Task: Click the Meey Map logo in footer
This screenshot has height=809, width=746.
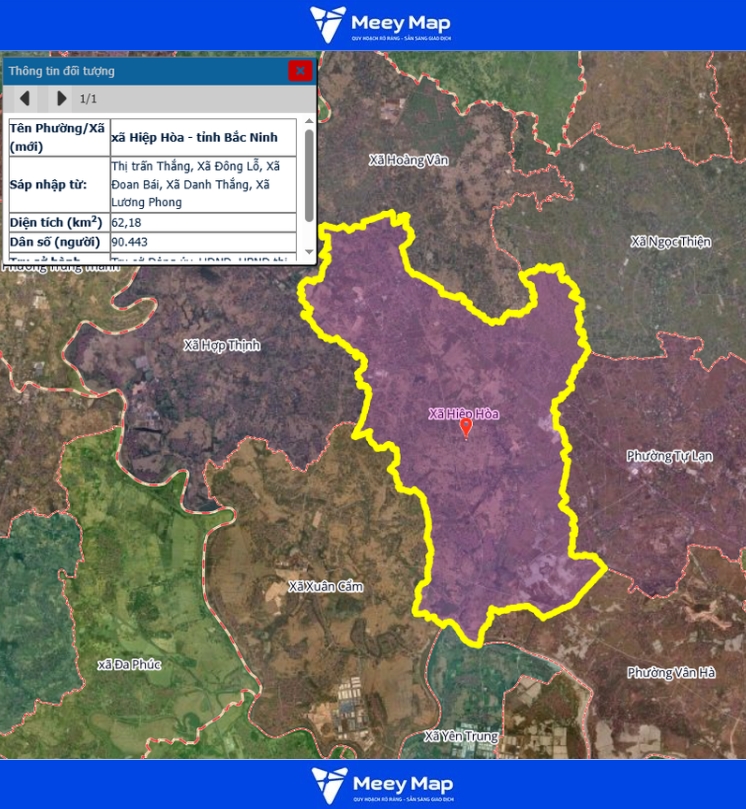Action: click(x=381, y=785)
